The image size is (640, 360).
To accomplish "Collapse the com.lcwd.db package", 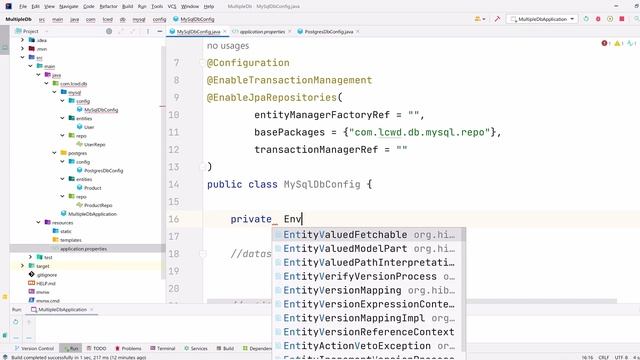I will click(x=47, y=83).
